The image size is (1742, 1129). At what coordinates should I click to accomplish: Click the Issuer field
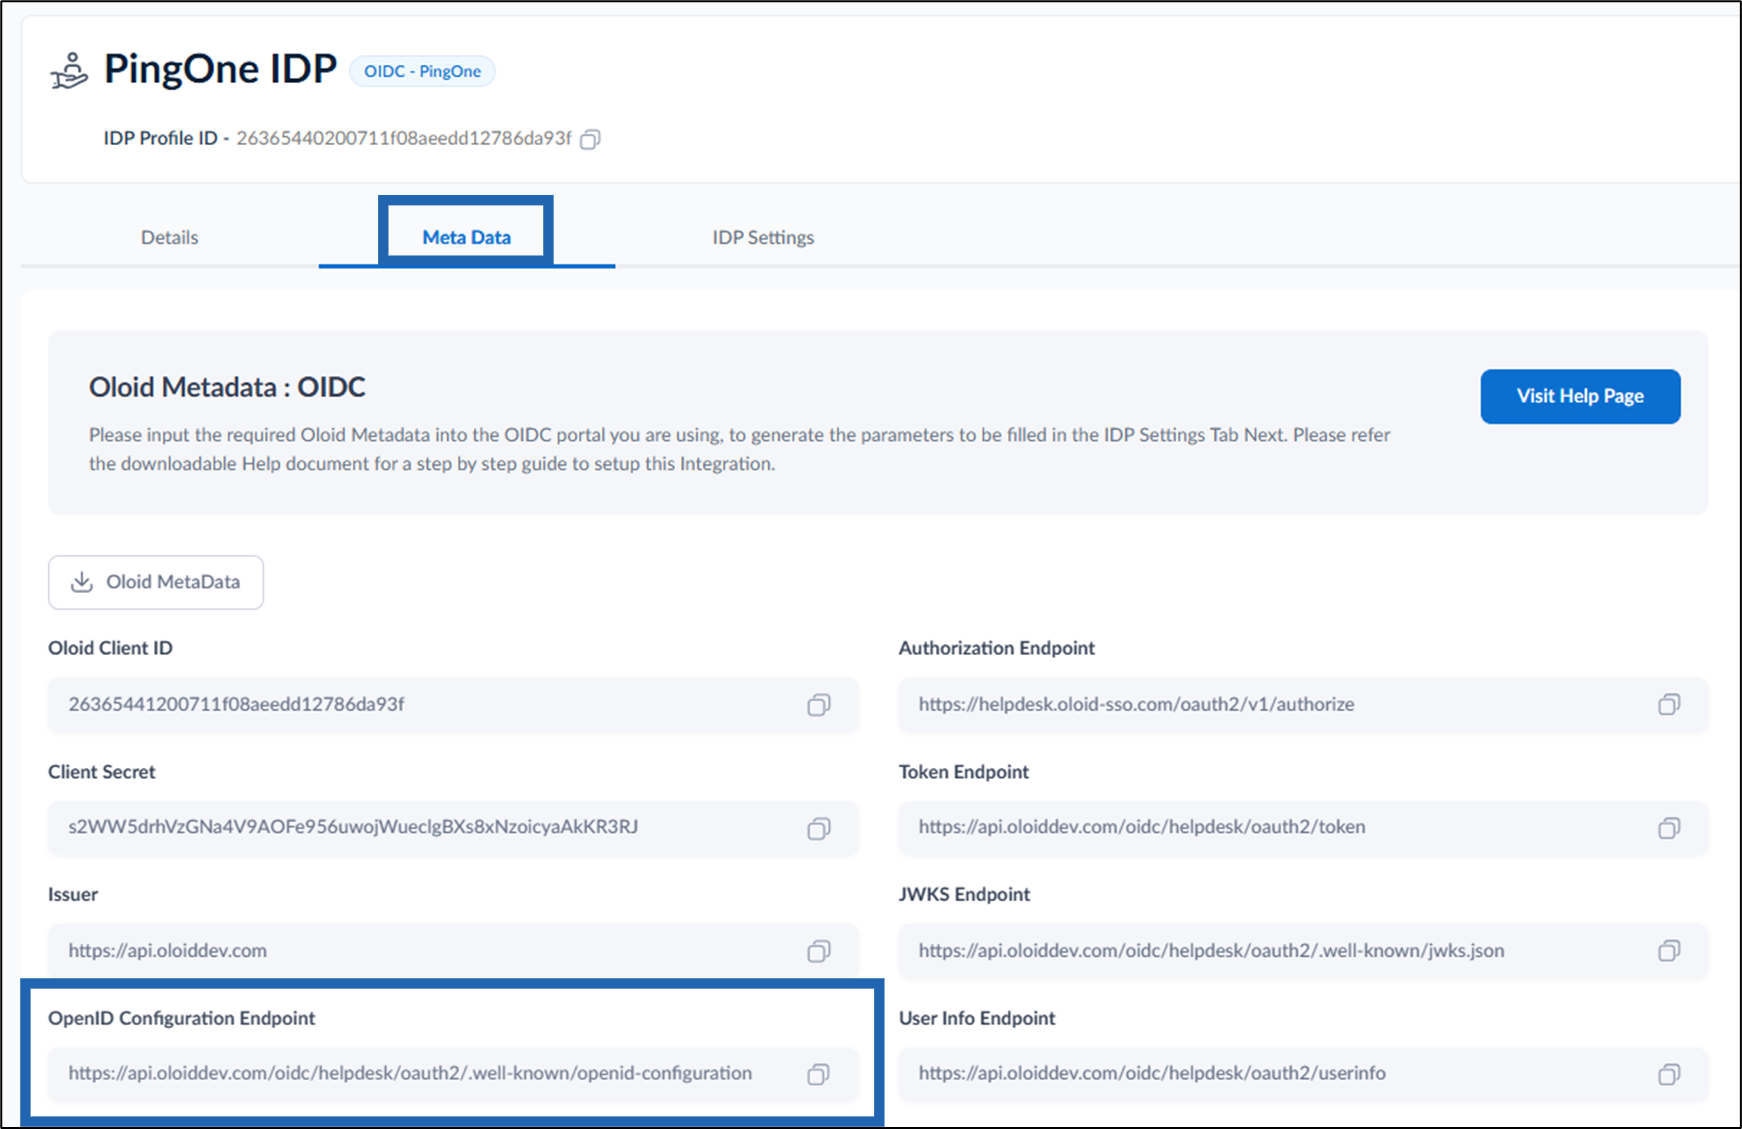coord(453,951)
